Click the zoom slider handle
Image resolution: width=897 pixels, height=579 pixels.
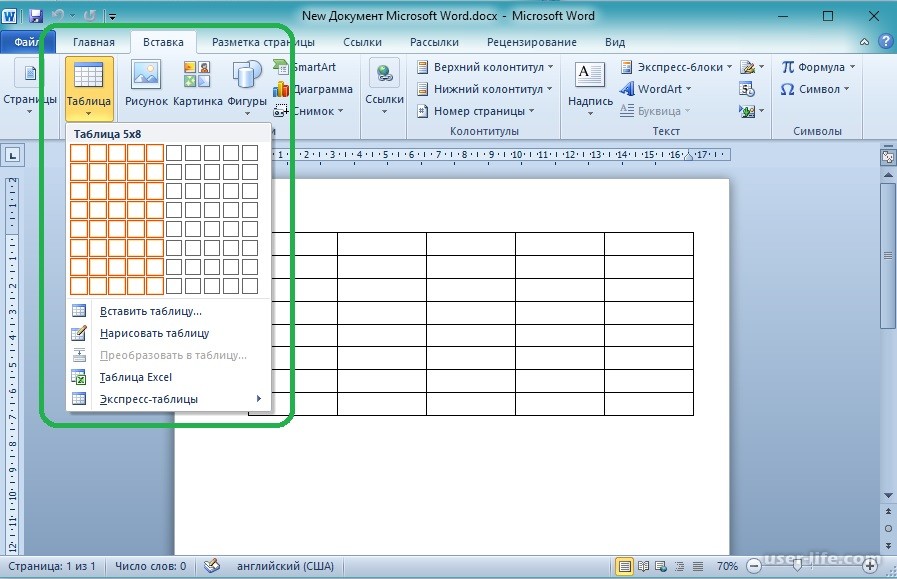[x=797, y=566]
